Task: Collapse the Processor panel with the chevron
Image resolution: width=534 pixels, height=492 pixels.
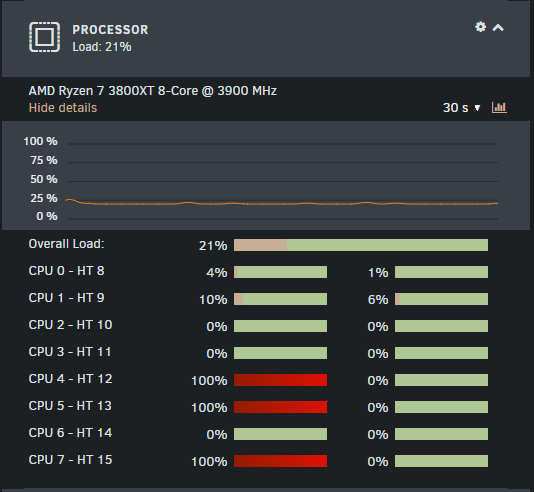Action: (498, 28)
